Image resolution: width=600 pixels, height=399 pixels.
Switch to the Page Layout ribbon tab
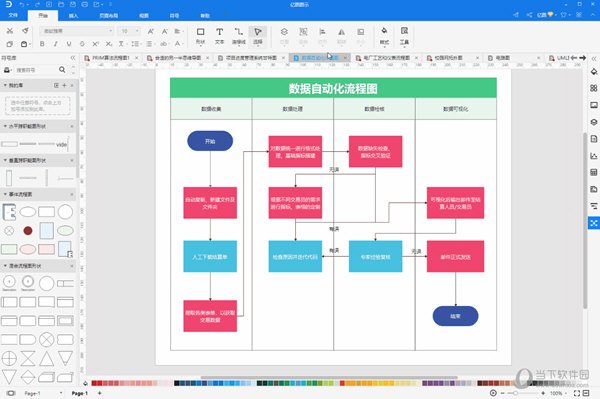pyautogui.click(x=109, y=15)
